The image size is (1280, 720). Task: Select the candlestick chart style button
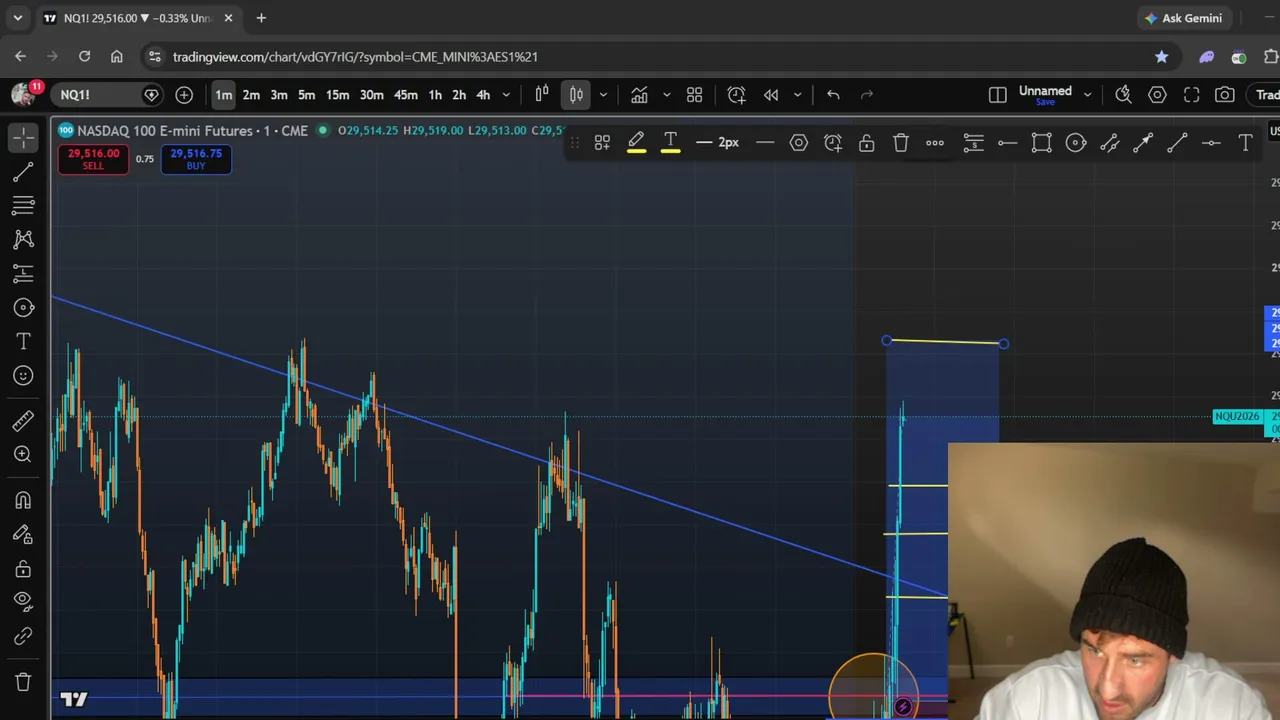[577, 95]
